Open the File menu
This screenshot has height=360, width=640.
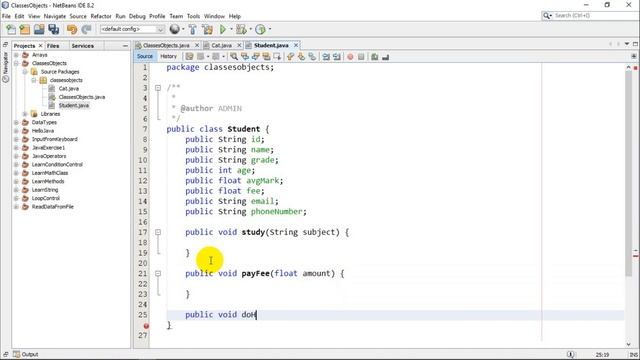[6, 16]
